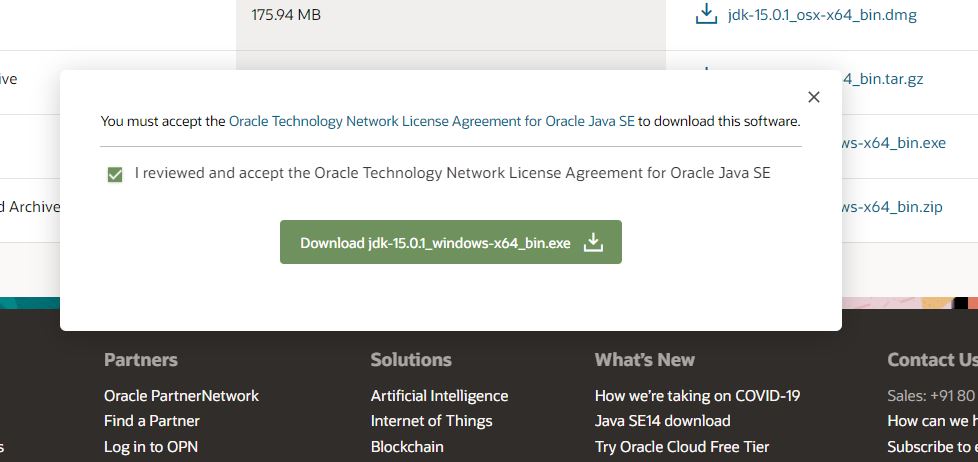Open How we're taking on COVID-19 link
This screenshot has height=462, width=978.
[x=697, y=396]
